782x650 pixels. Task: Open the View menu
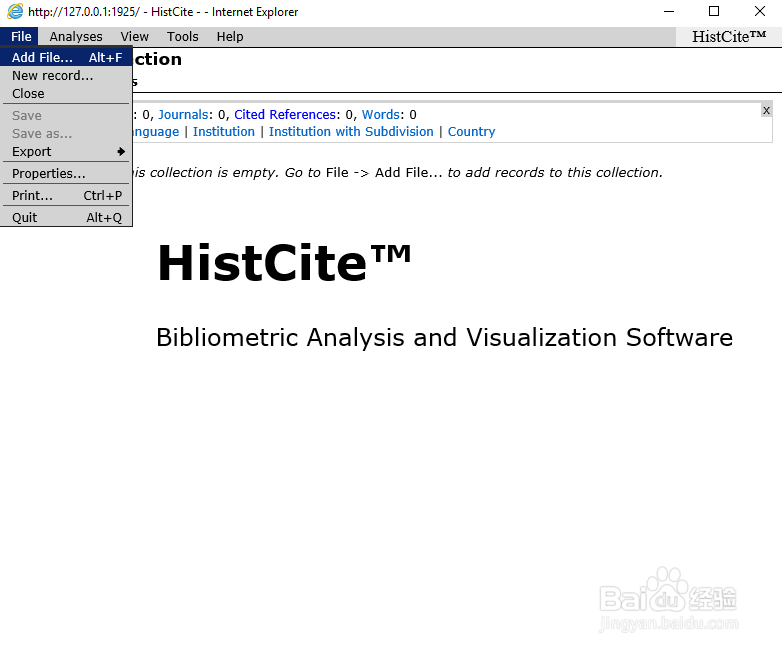[x=135, y=36]
